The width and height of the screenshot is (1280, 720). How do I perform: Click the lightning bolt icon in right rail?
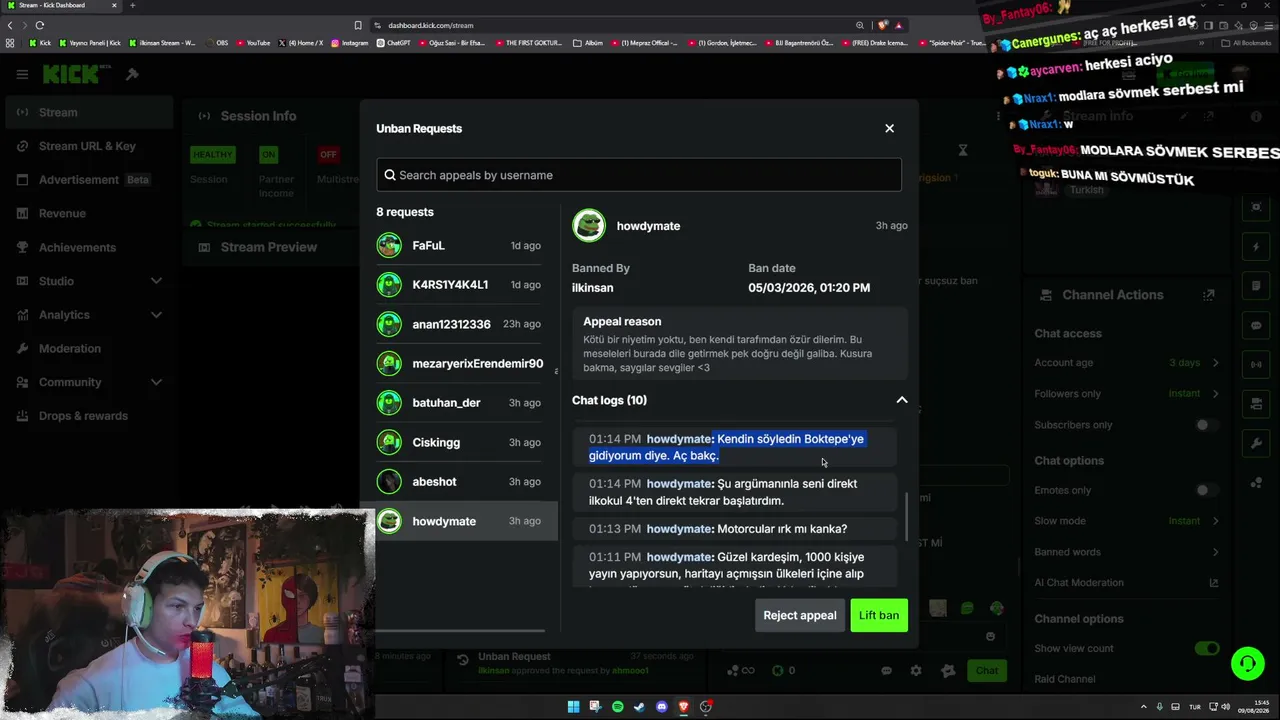[1257, 247]
